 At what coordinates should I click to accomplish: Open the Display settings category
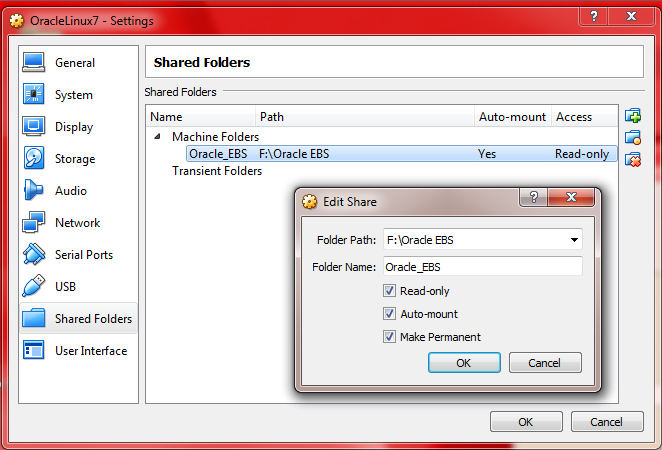pyautogui.click(x=79, y=127)
